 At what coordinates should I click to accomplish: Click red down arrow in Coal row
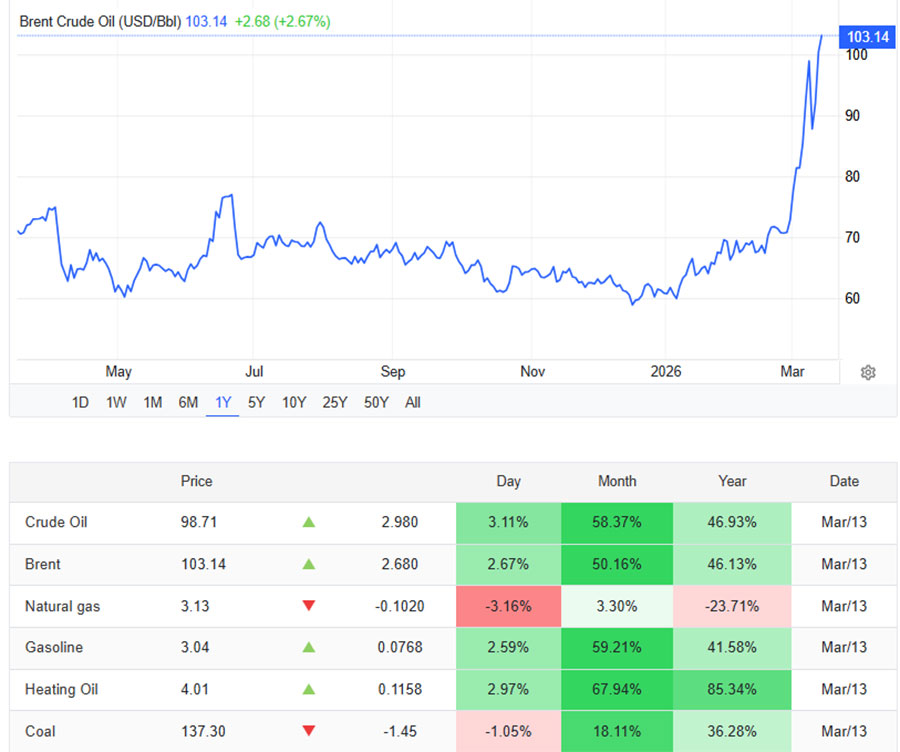308,731
